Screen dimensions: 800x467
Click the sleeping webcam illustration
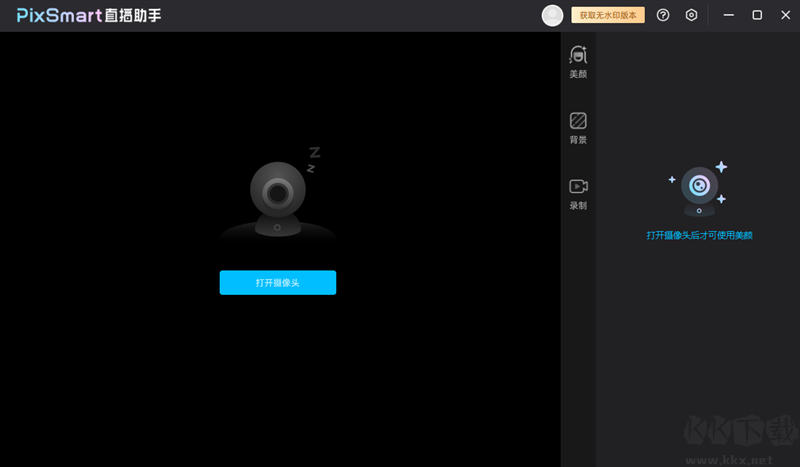pyautogui.click(x=278, y=195)
